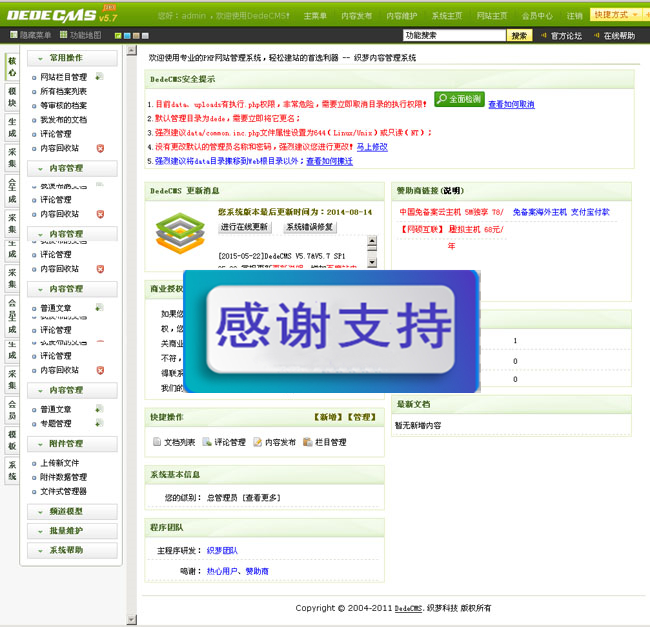Open 会员中心 in the top navigation
This screenshot has height=627, width=650.
click(537, 16)
